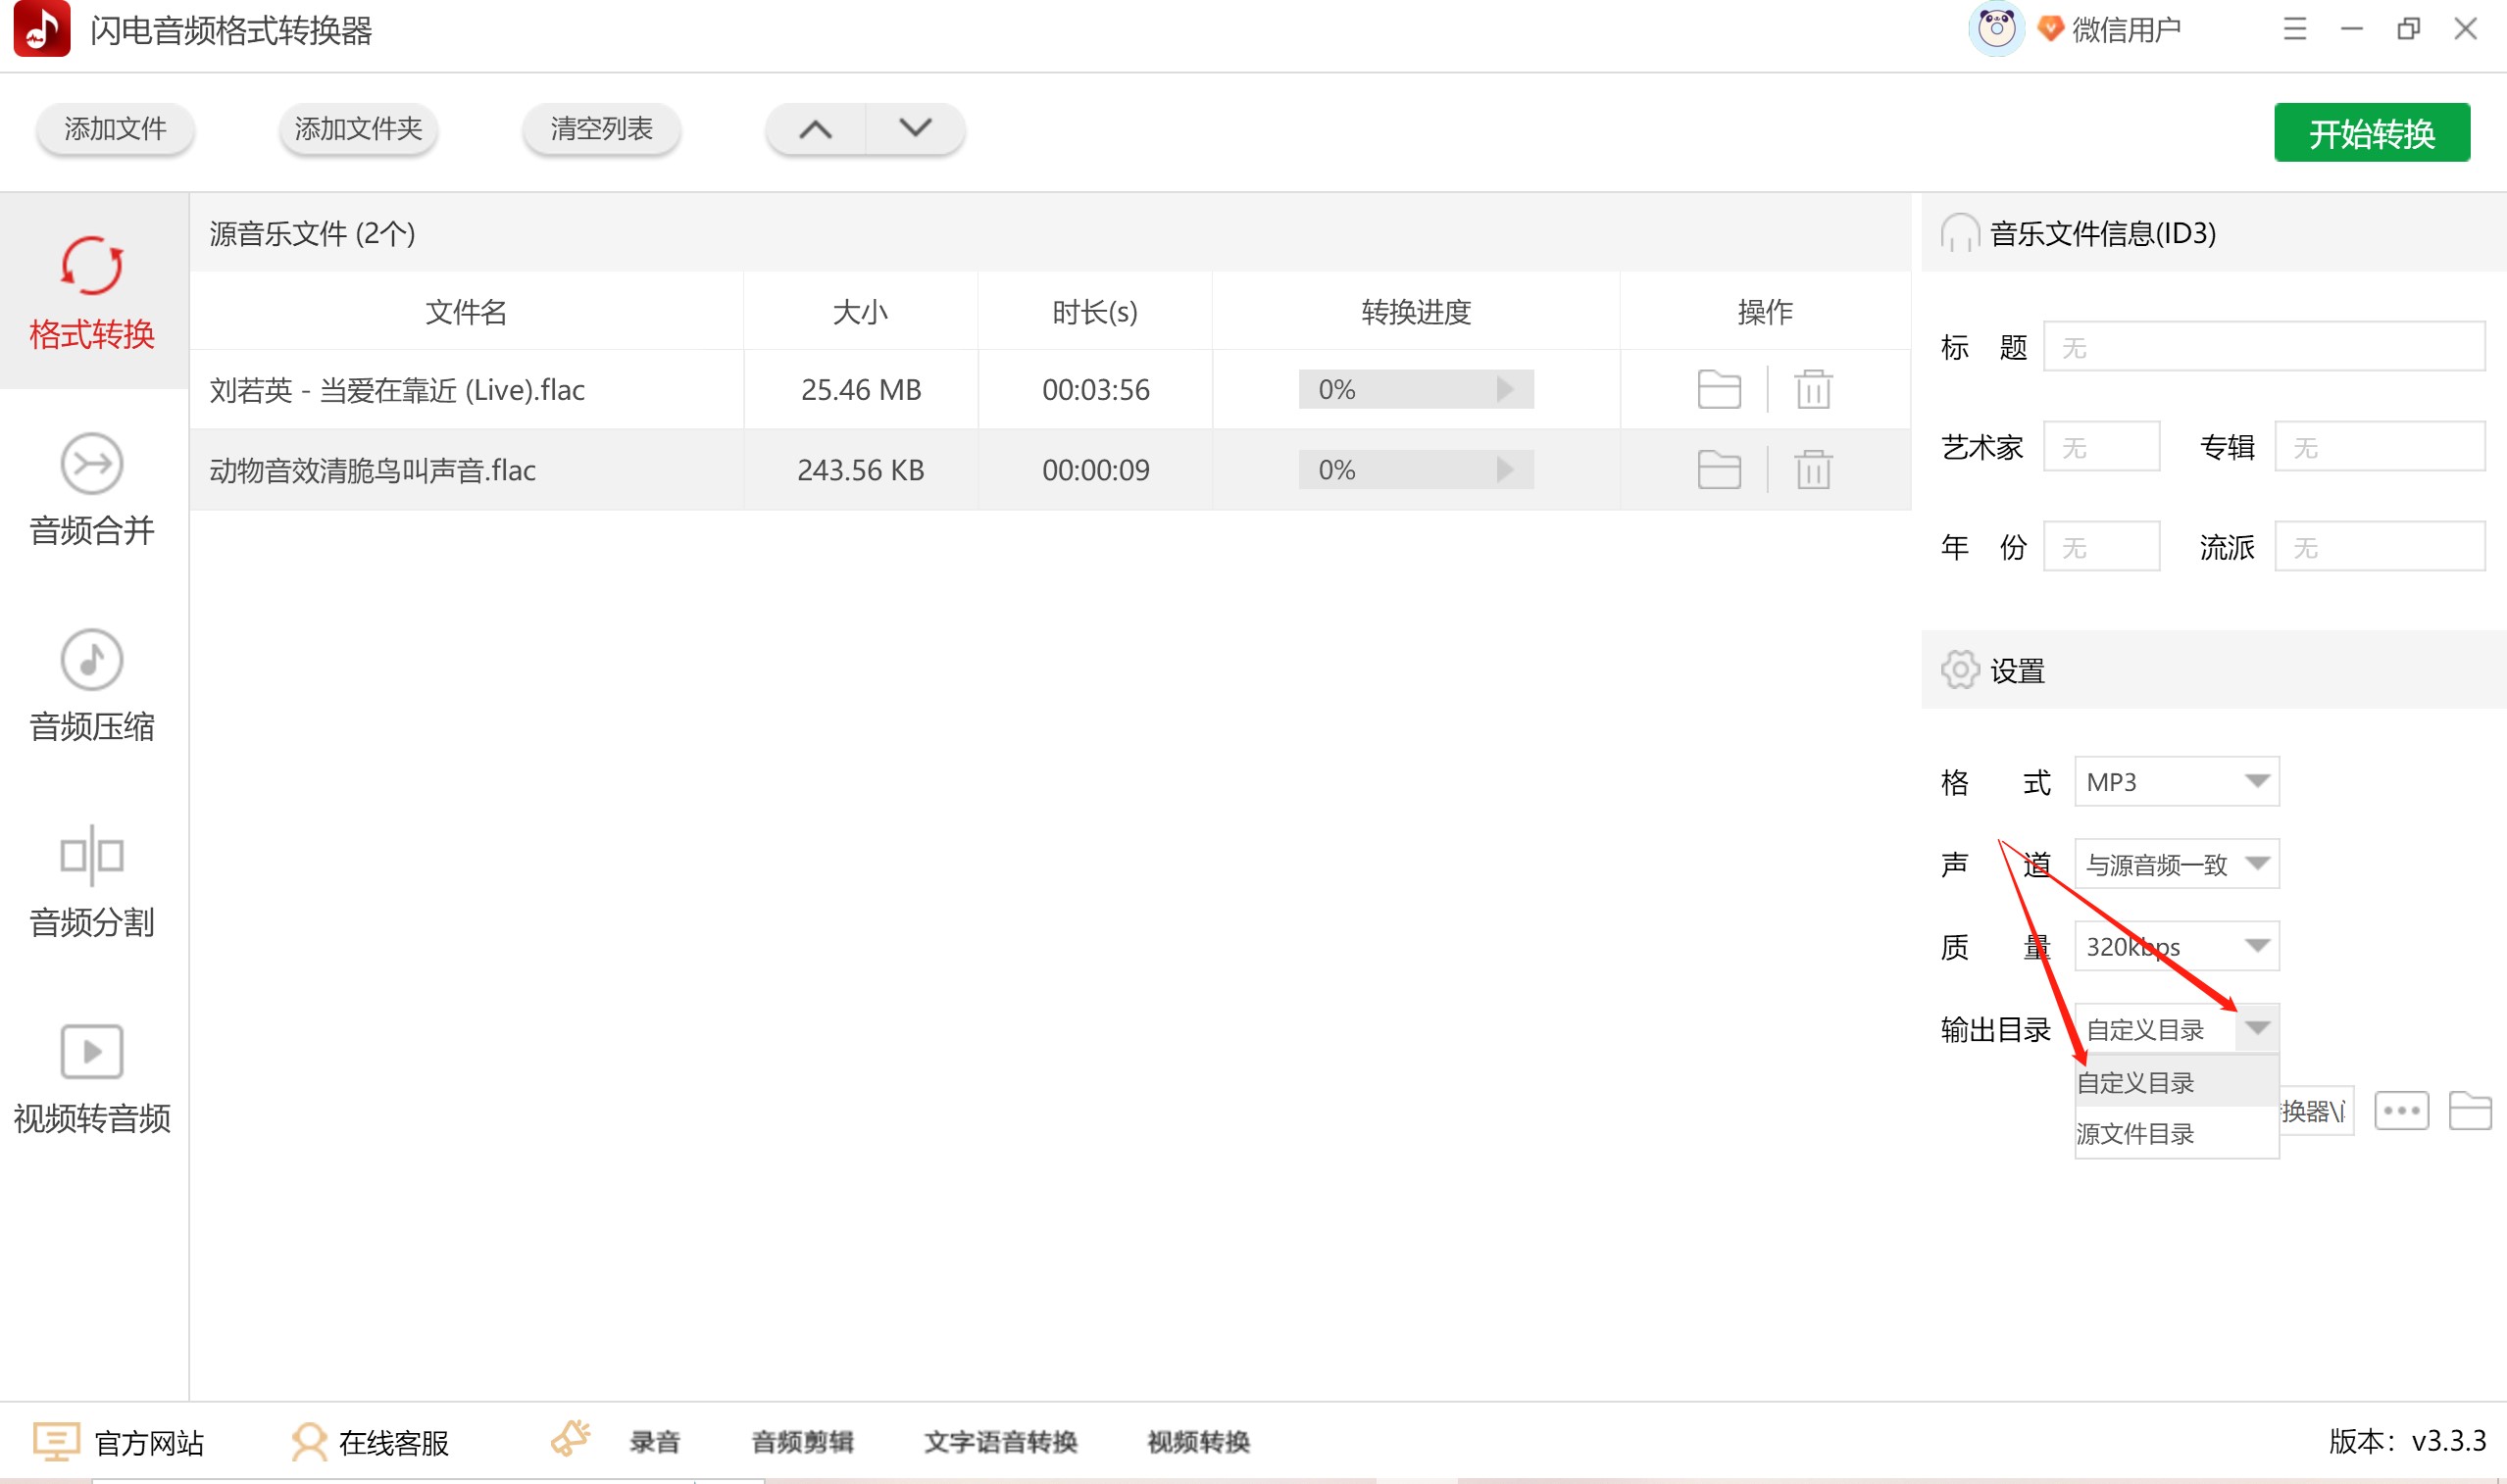The image size is (2507, 1484).
Task: Click the output path text field
Action: 2316,1110
